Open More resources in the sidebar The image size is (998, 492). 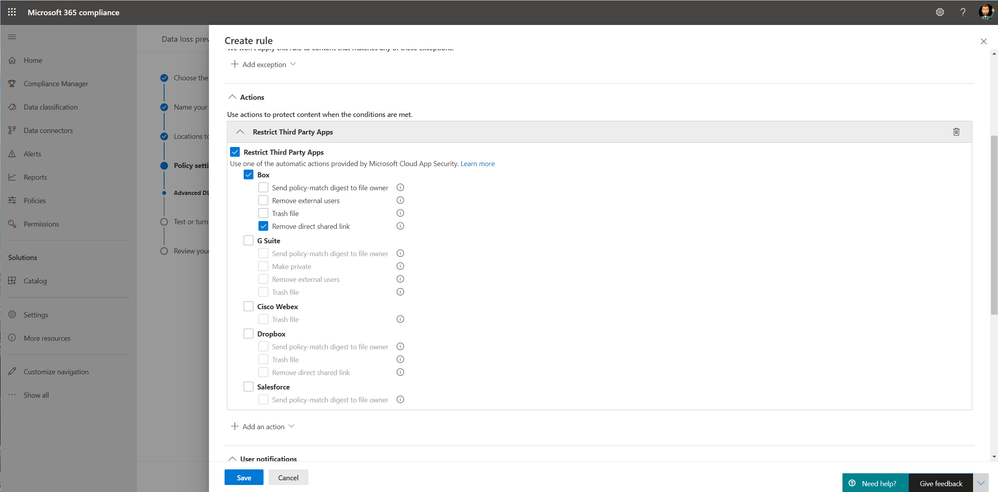click(x=46, y=338)
